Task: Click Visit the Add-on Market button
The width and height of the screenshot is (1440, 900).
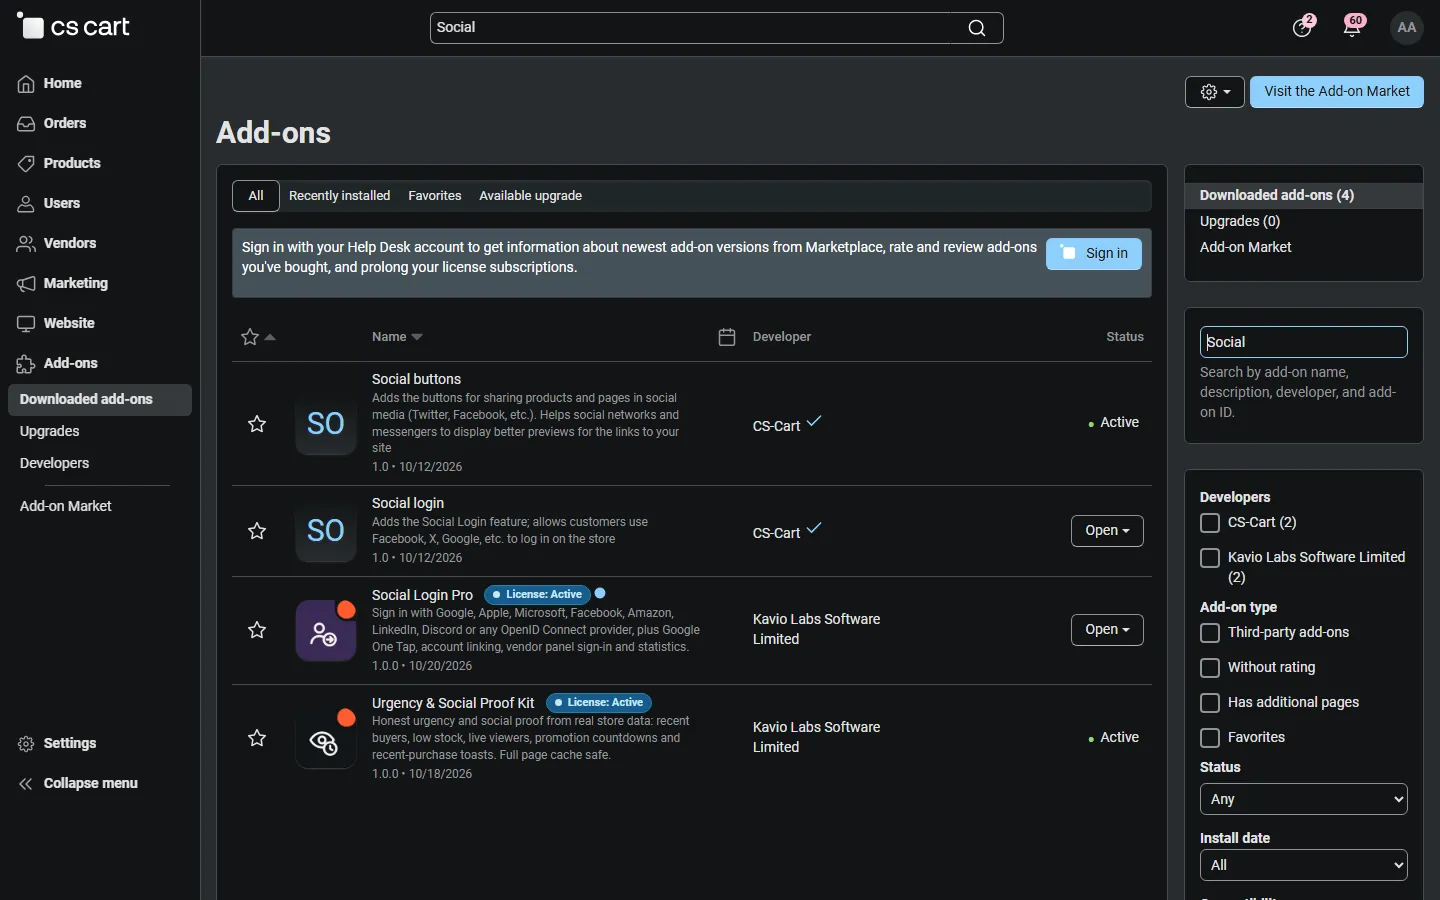Action: pyautogui.click(x=1337, y=92)
